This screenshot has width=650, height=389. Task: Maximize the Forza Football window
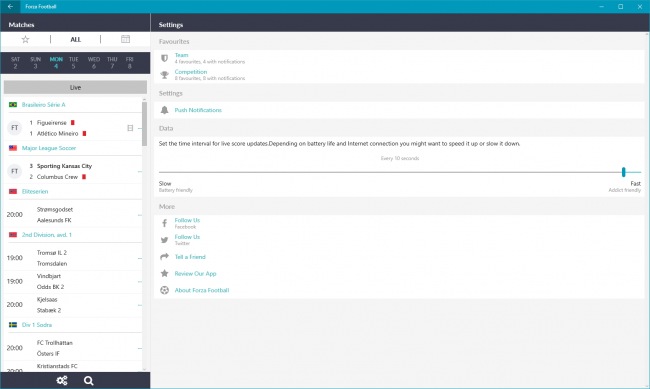[x=621, y=6]
